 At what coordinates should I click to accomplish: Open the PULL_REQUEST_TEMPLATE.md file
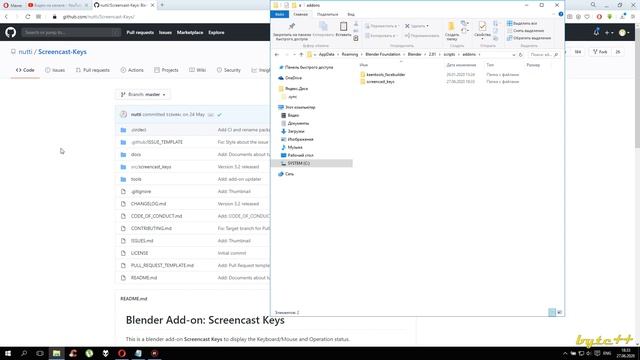162,265
